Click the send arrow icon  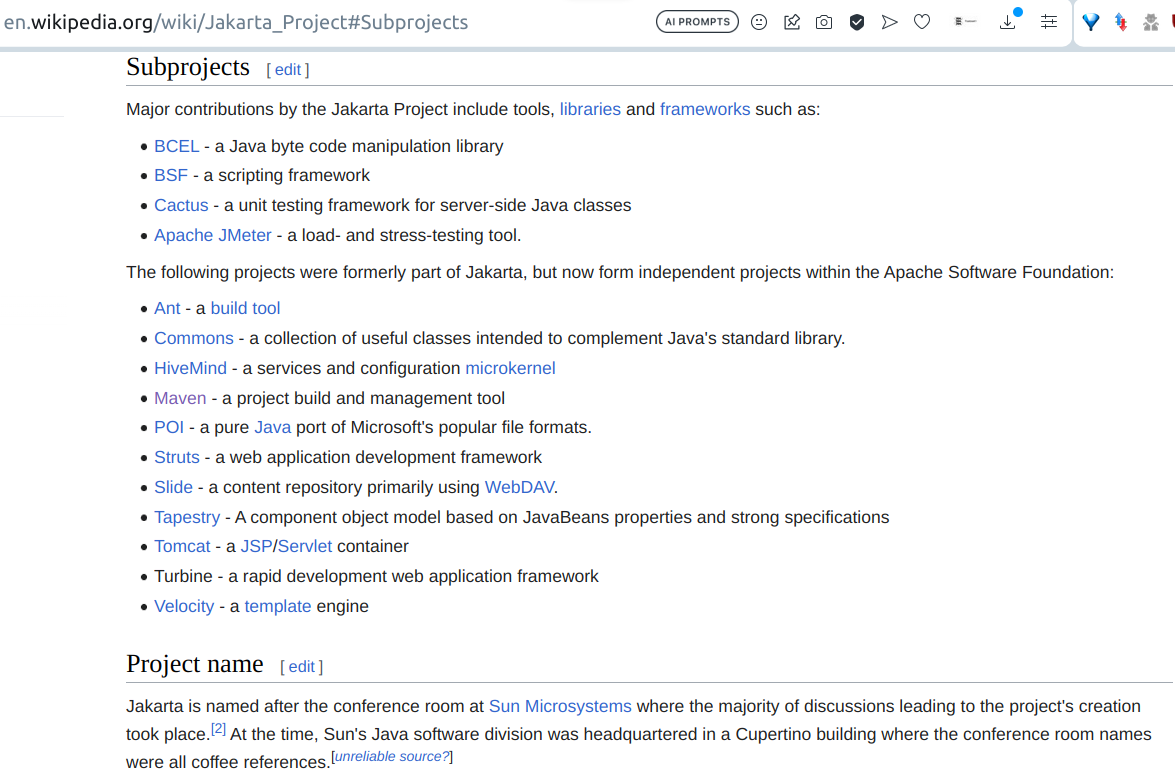pyautogui.click(x=889, y=22)
